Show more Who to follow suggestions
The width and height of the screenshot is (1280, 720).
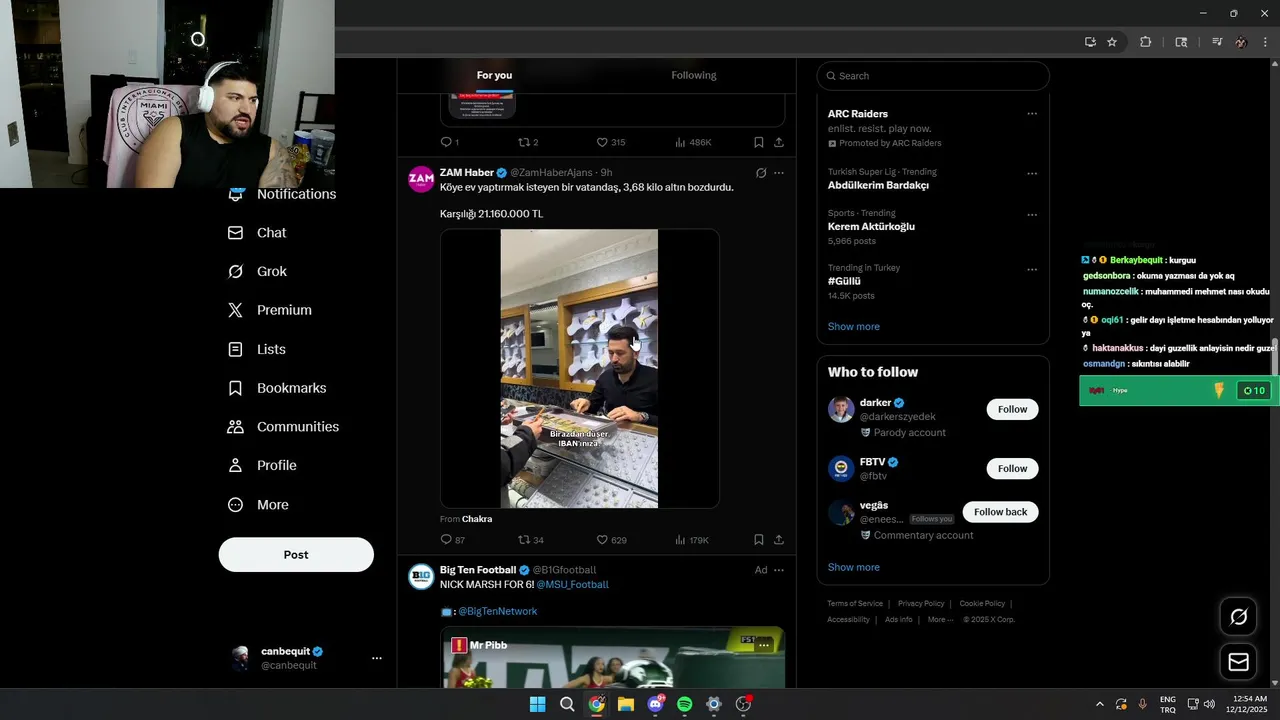tap(853, 567)
